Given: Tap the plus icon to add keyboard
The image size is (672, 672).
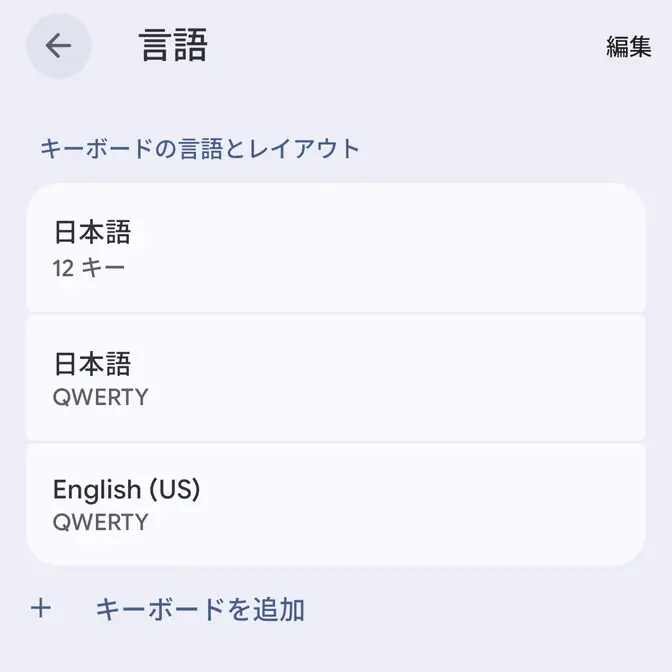Looking at the screenshot, I should click(41, 608).
